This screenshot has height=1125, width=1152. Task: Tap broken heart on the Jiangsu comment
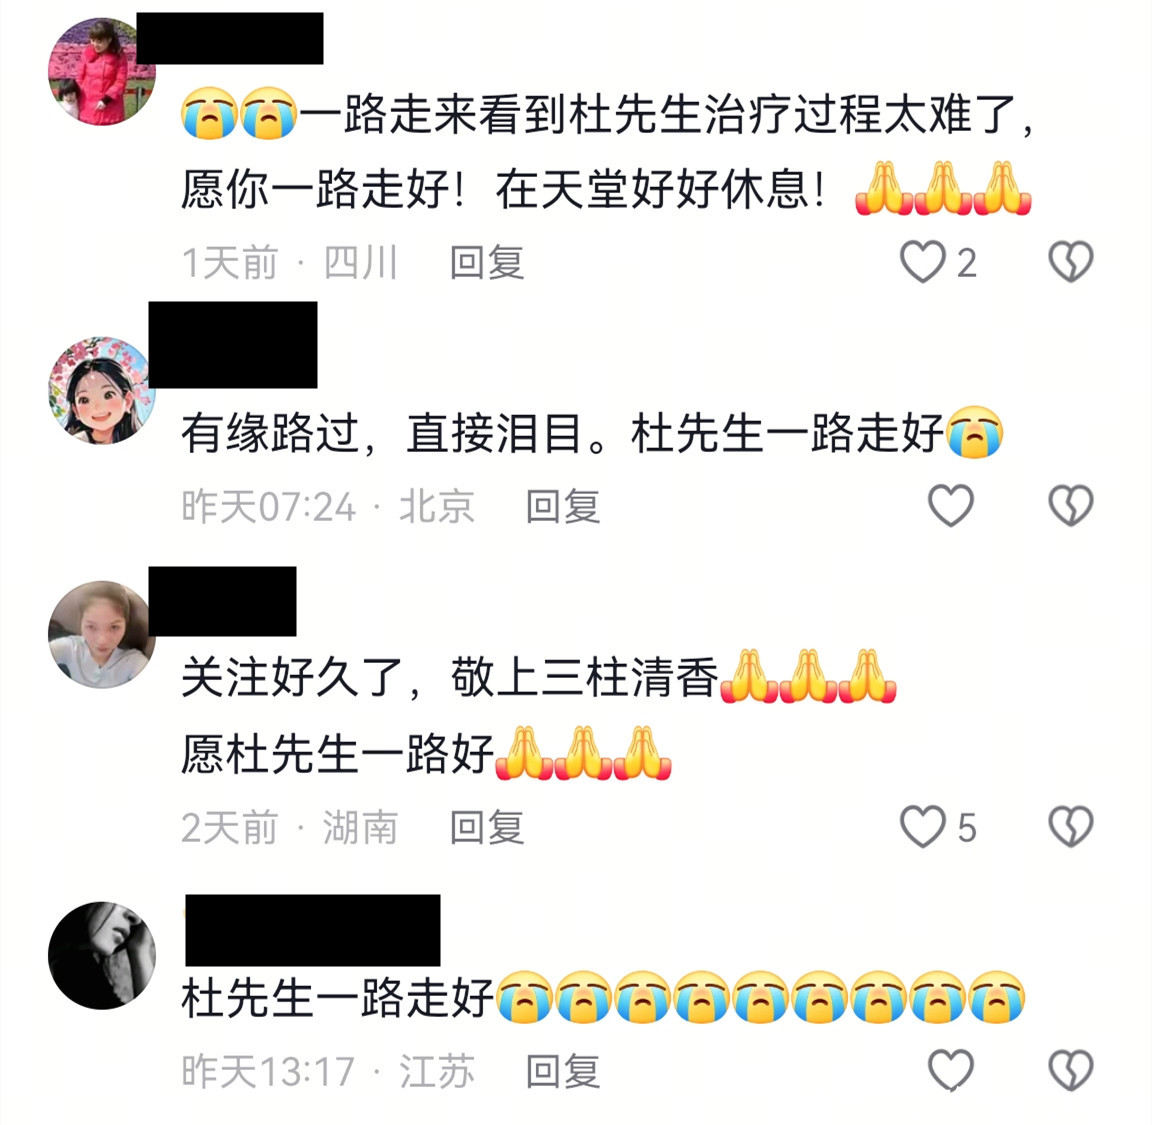(1070, 1070)
